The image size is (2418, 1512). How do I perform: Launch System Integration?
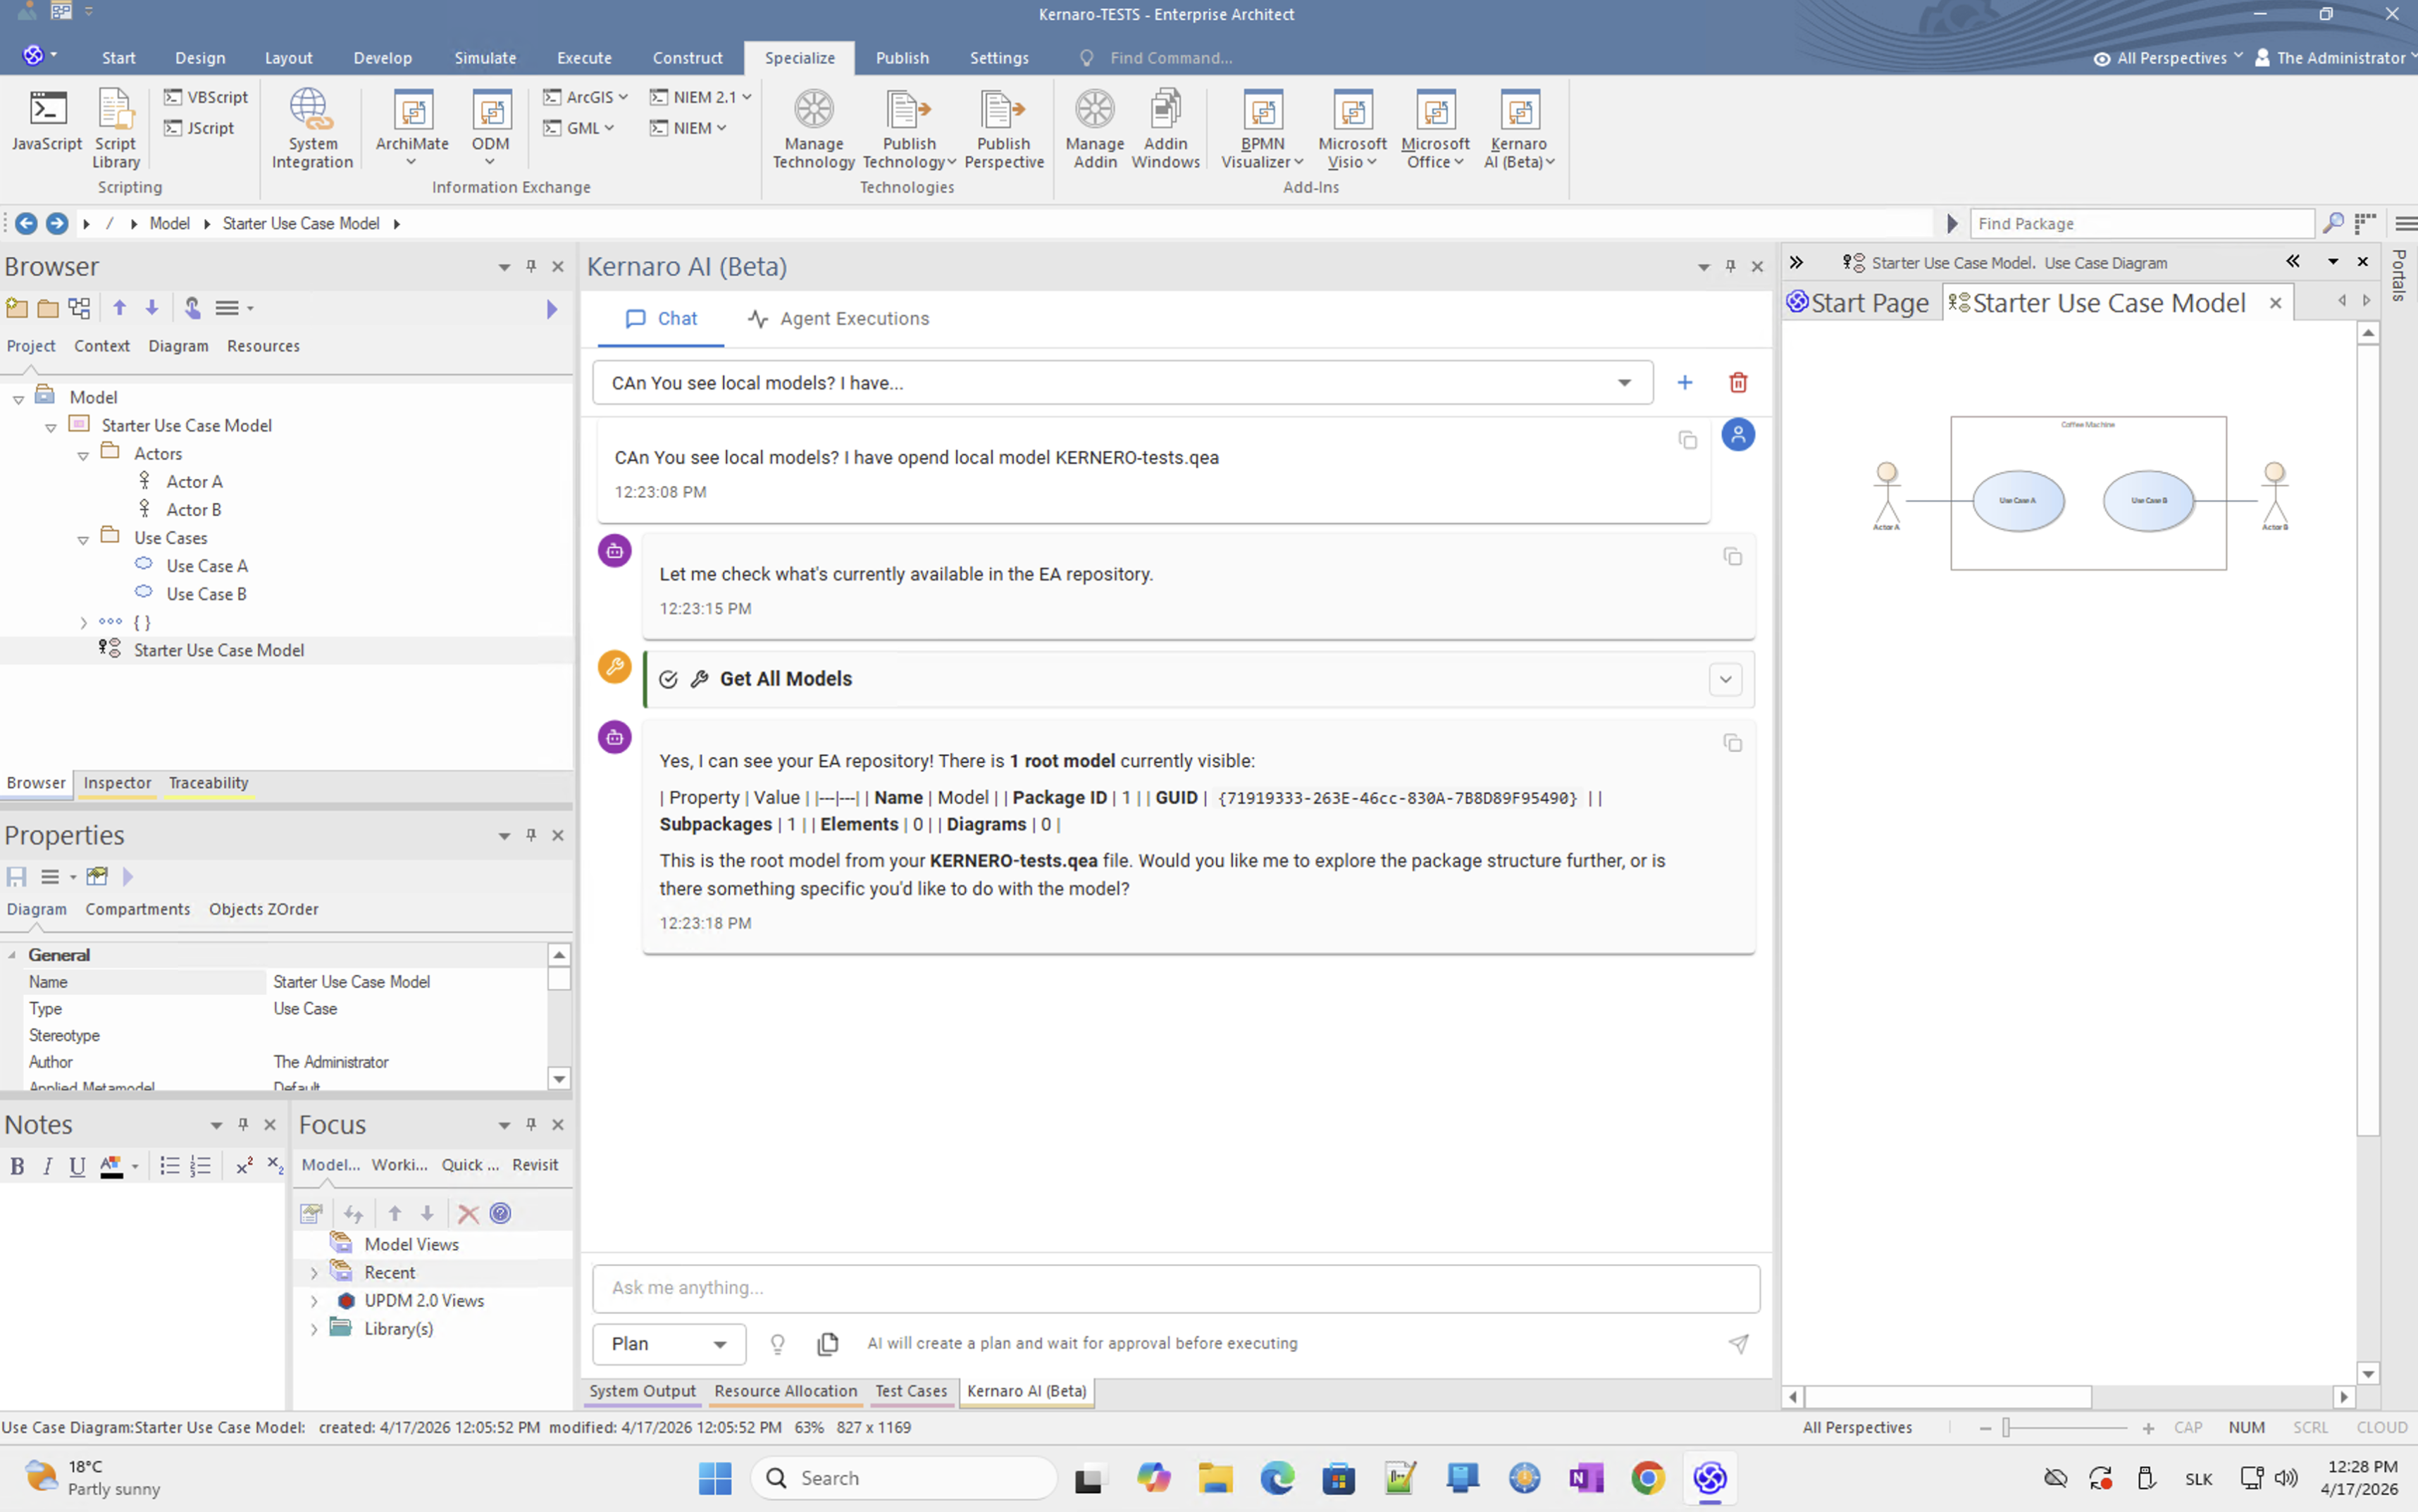click(x=312, y=128)
